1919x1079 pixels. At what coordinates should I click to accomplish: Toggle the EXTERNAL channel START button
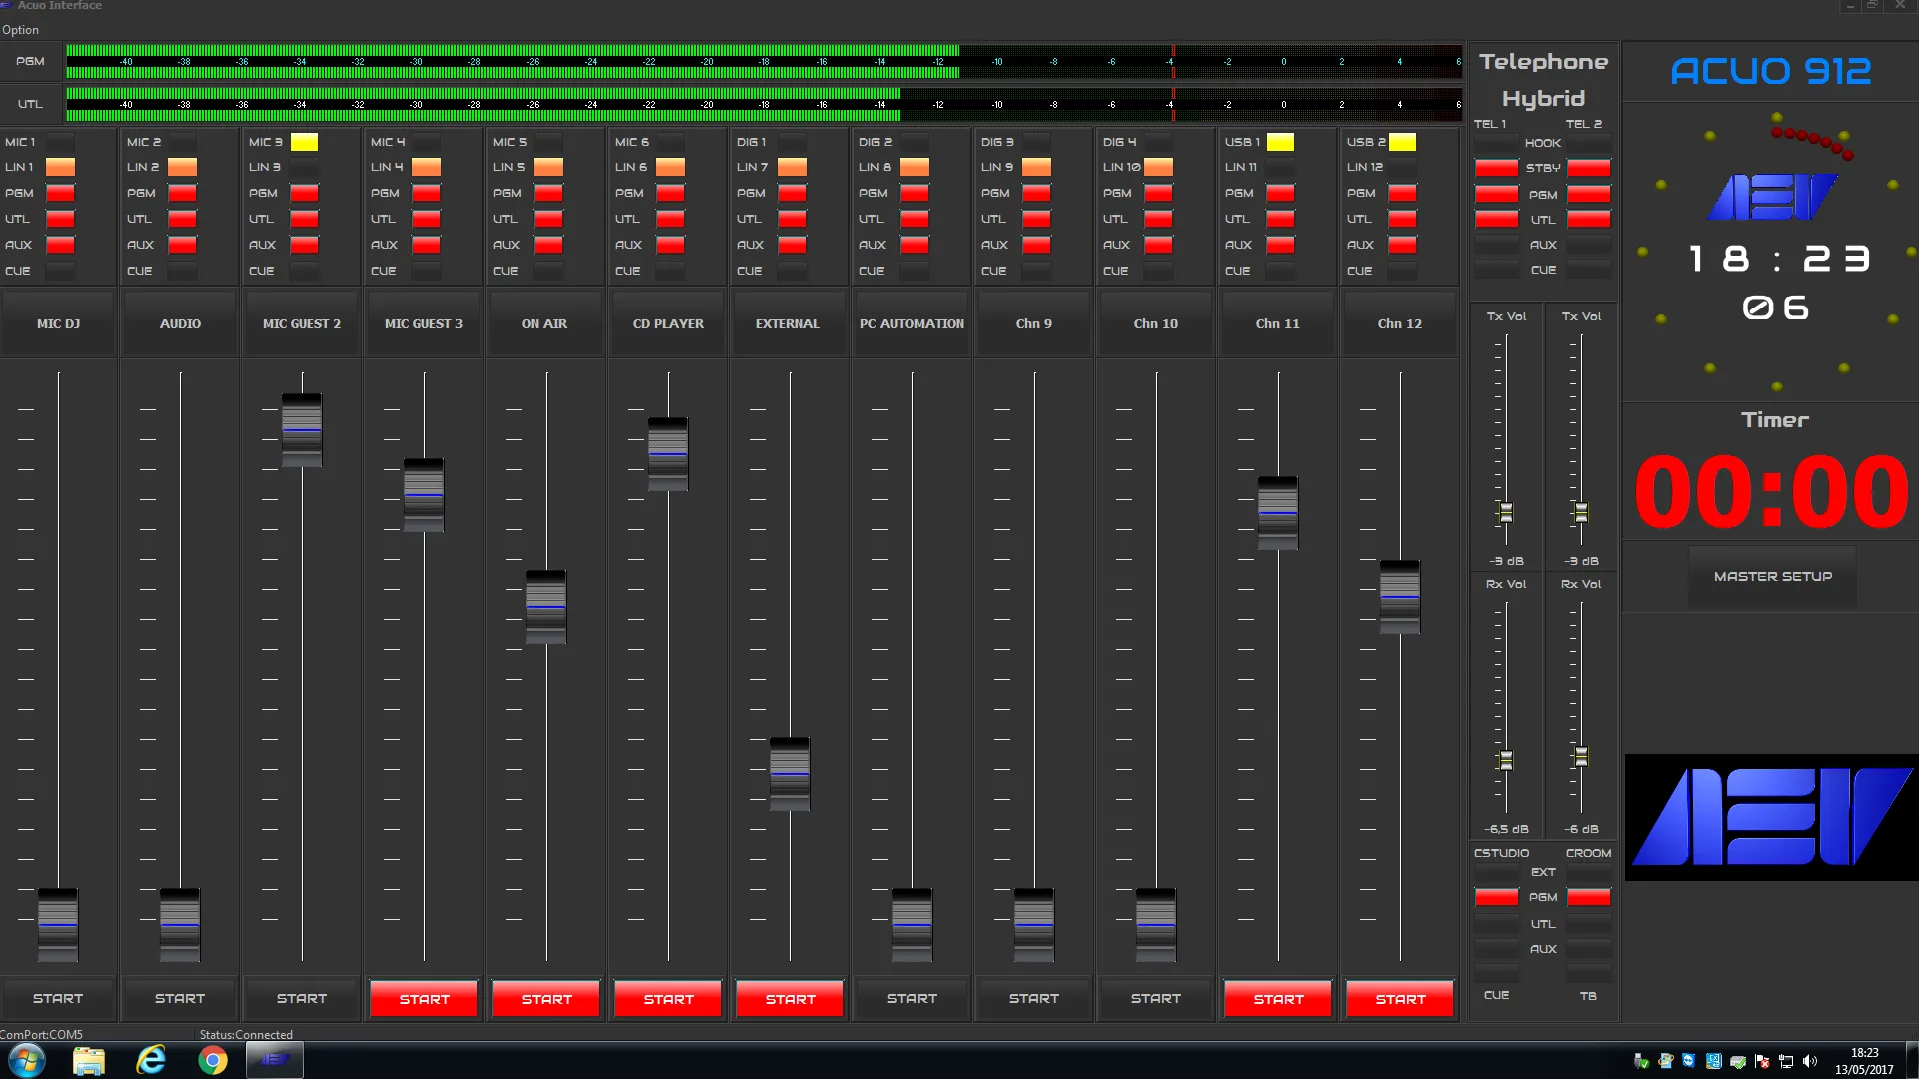(x=790, y=998)
